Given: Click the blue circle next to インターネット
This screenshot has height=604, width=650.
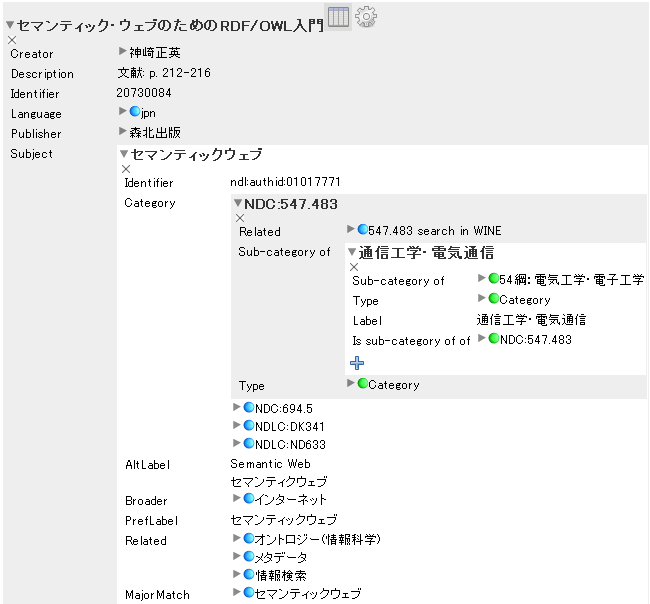Looking at the screenshot, I should (249, 498).
